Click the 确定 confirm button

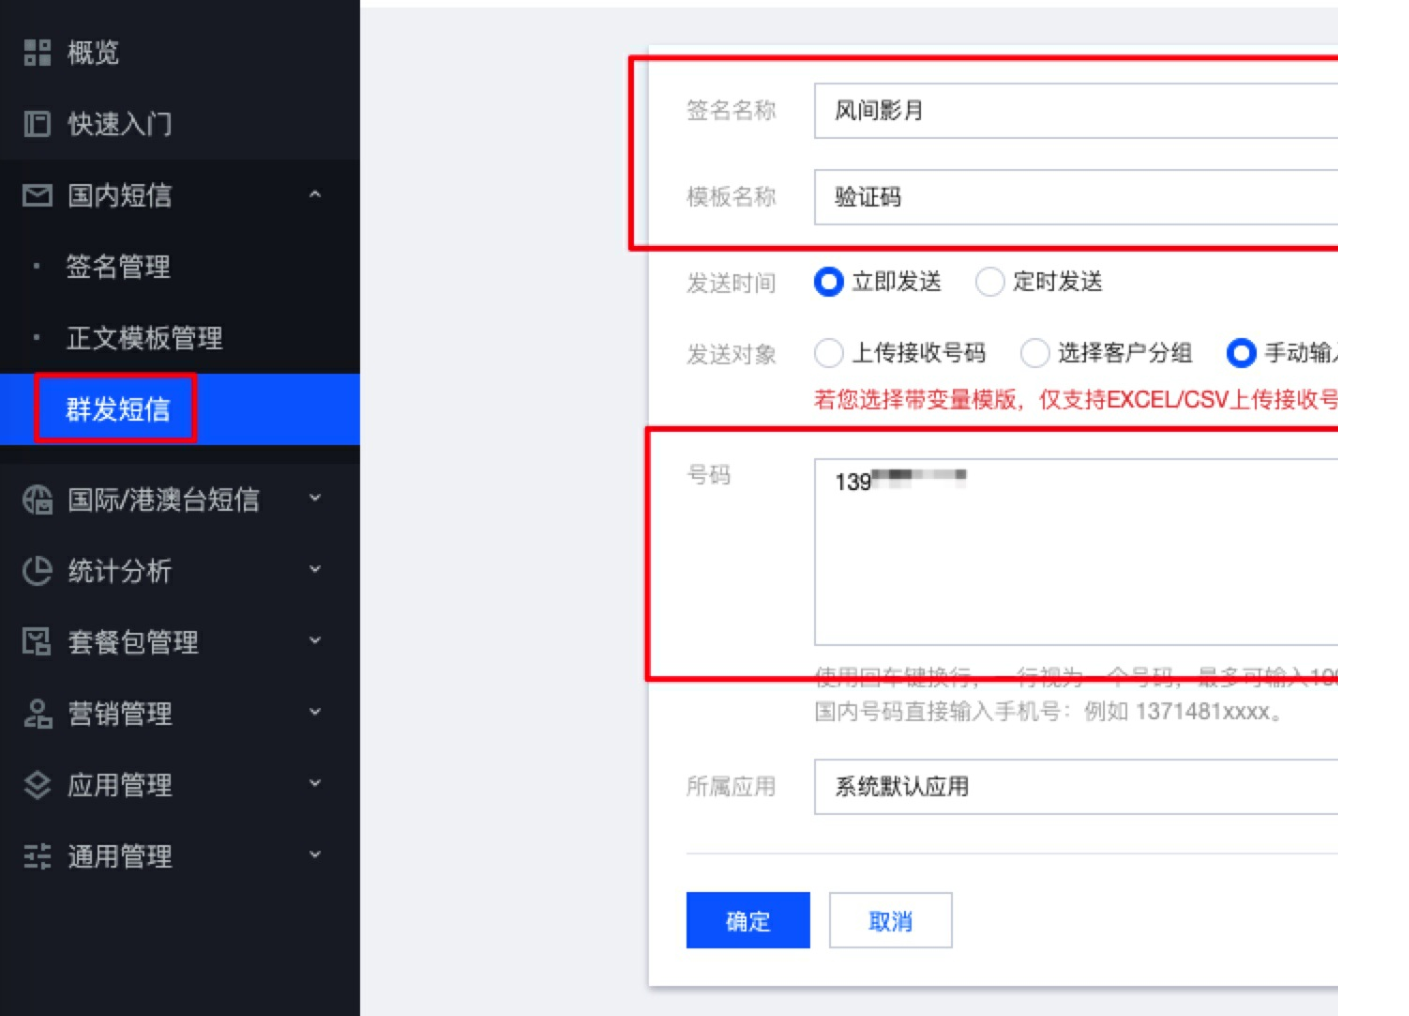748,920
